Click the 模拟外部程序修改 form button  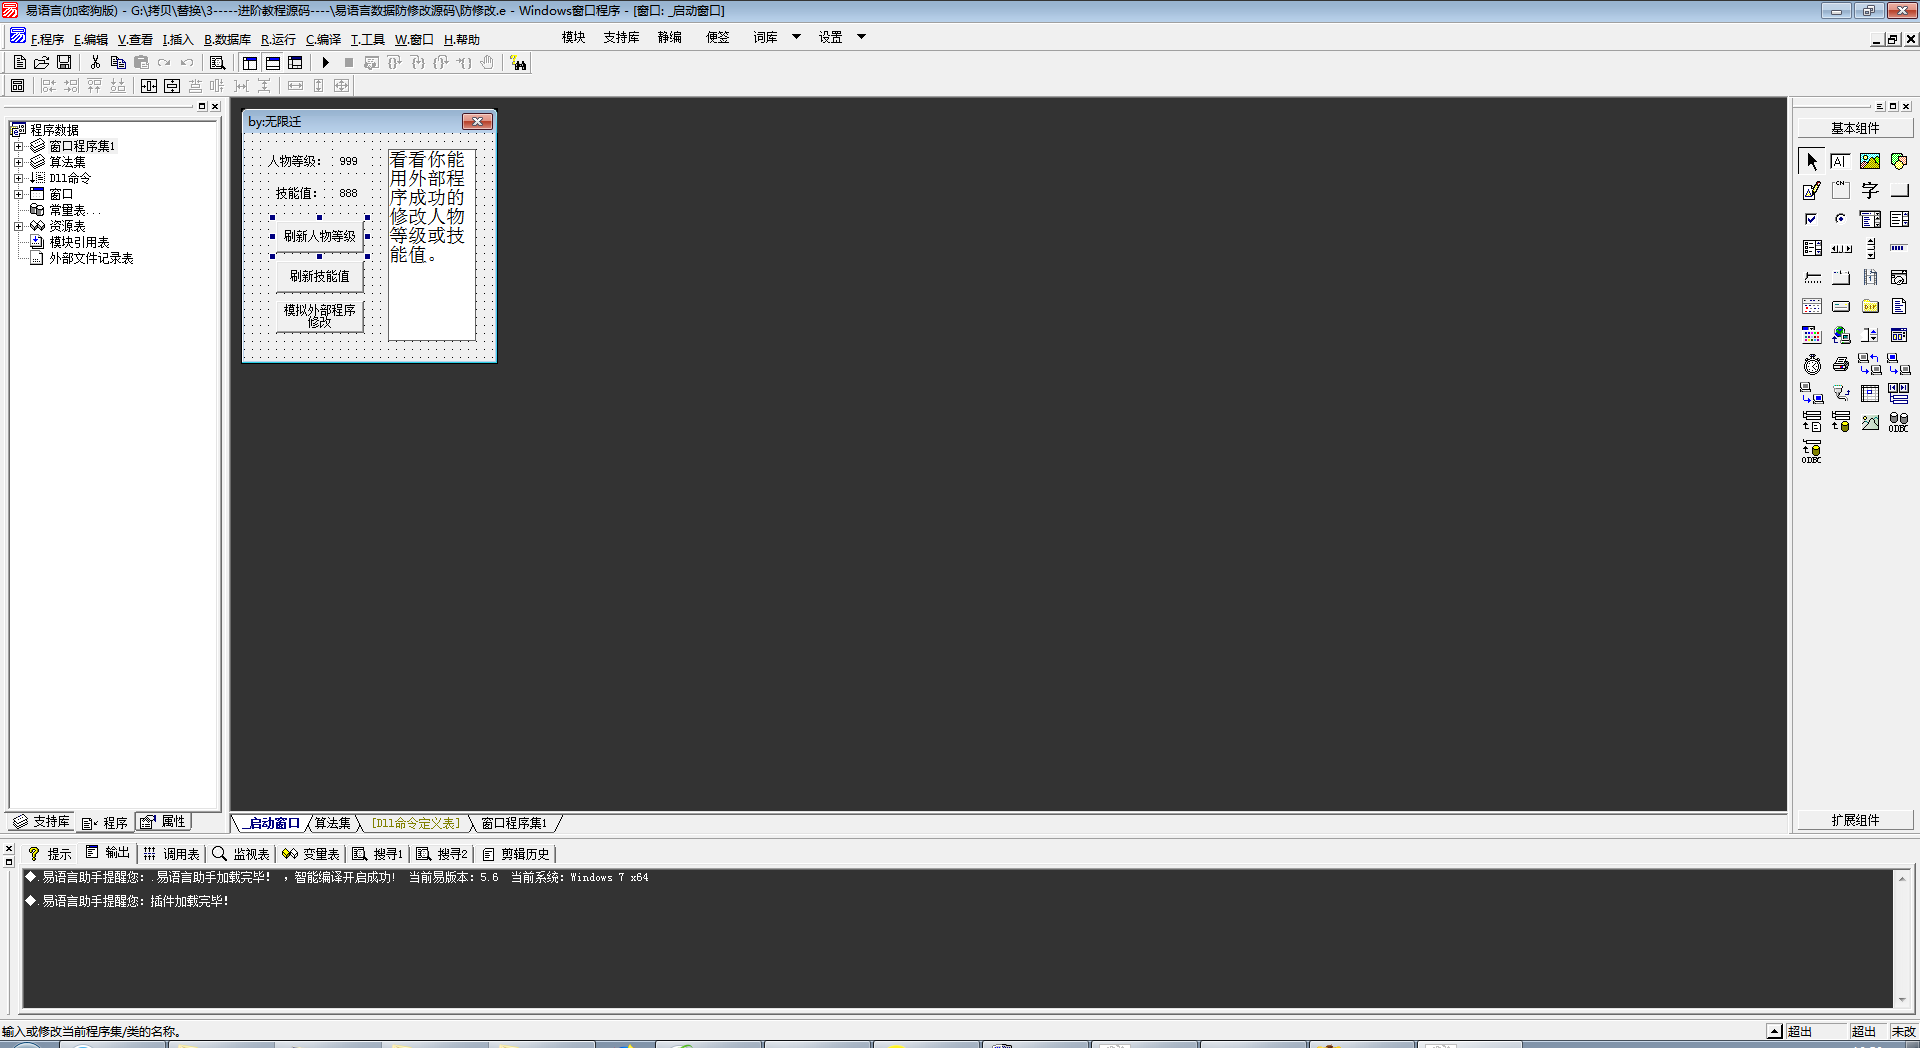[x=319, y=316]
